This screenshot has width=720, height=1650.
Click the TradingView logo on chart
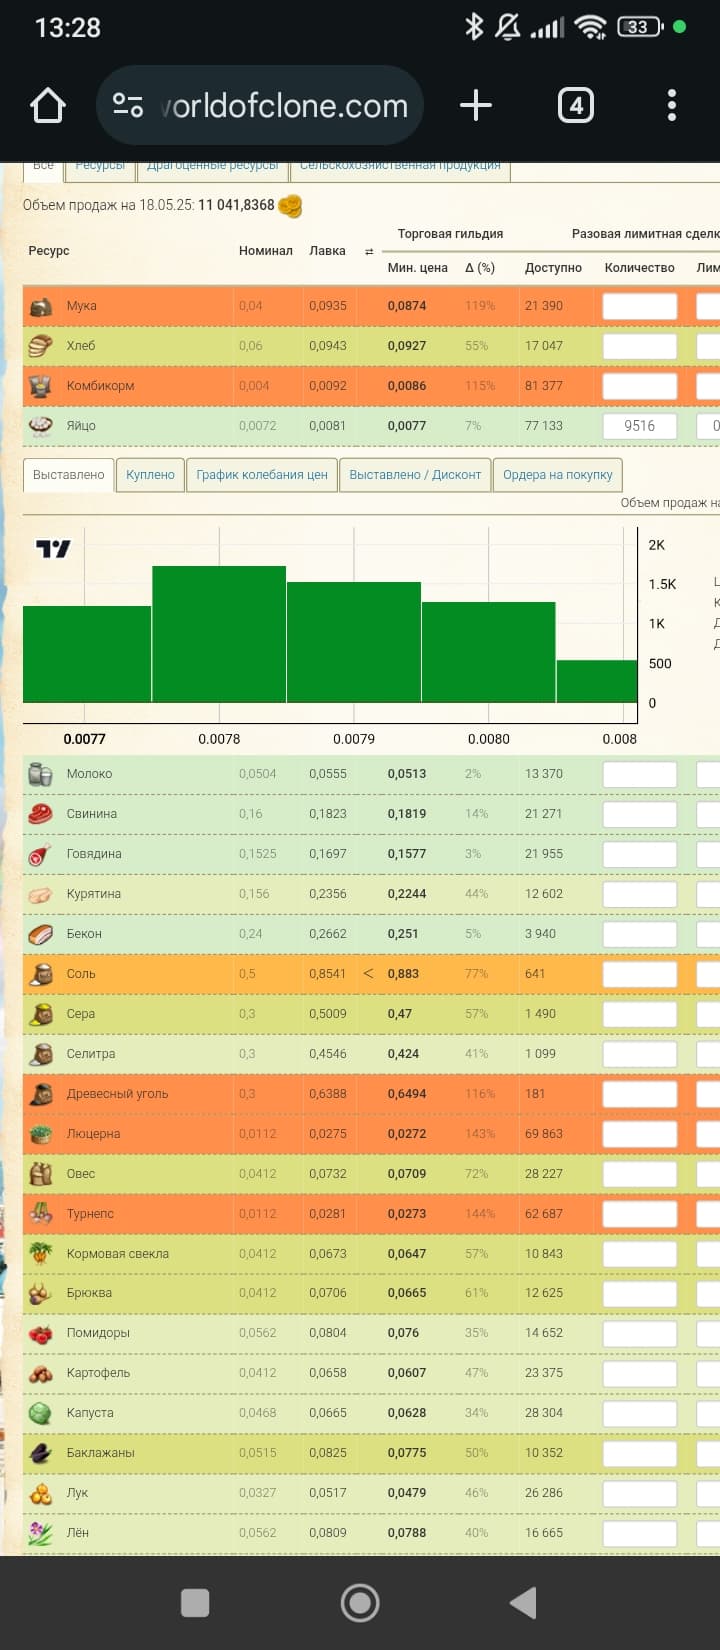53,548
